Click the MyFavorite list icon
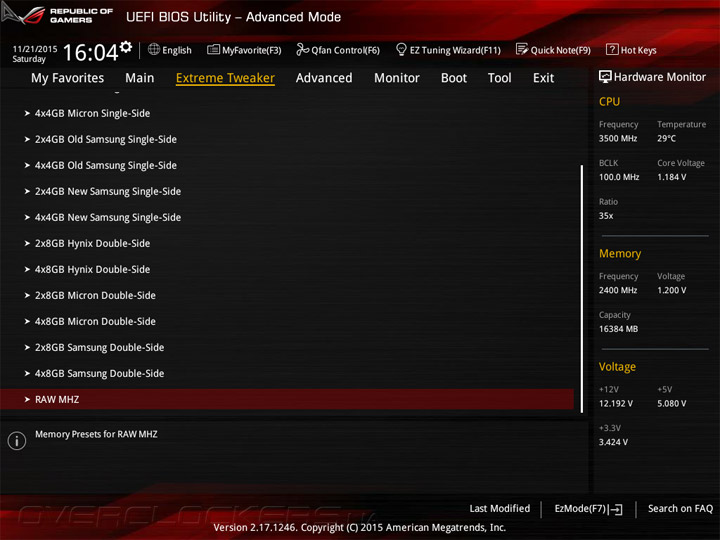Viewport: 720px width, 540px height. pyautogui.click(x=214, y=50)
